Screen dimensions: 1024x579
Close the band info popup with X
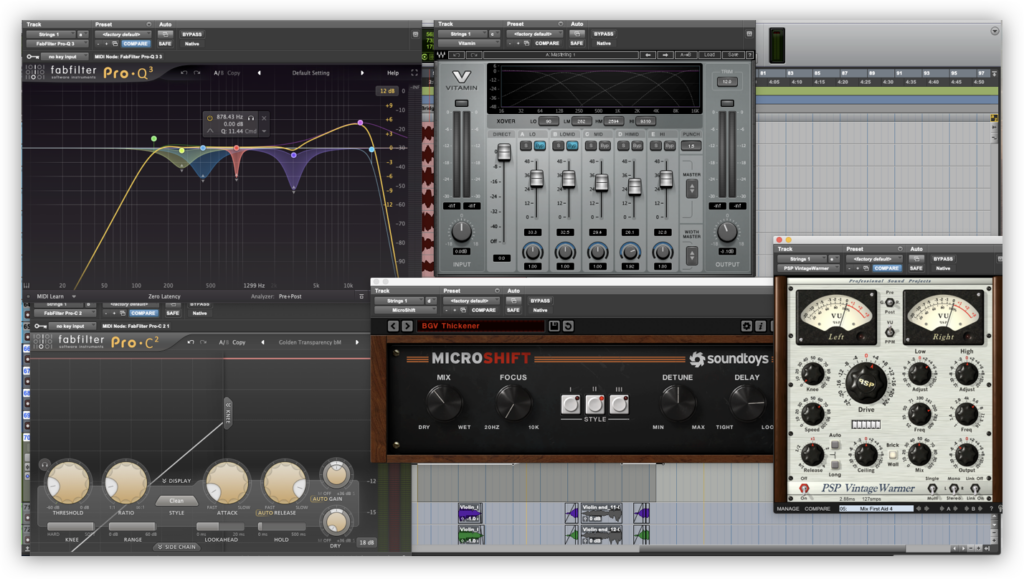pyautogui.click(x=264, y=118)
